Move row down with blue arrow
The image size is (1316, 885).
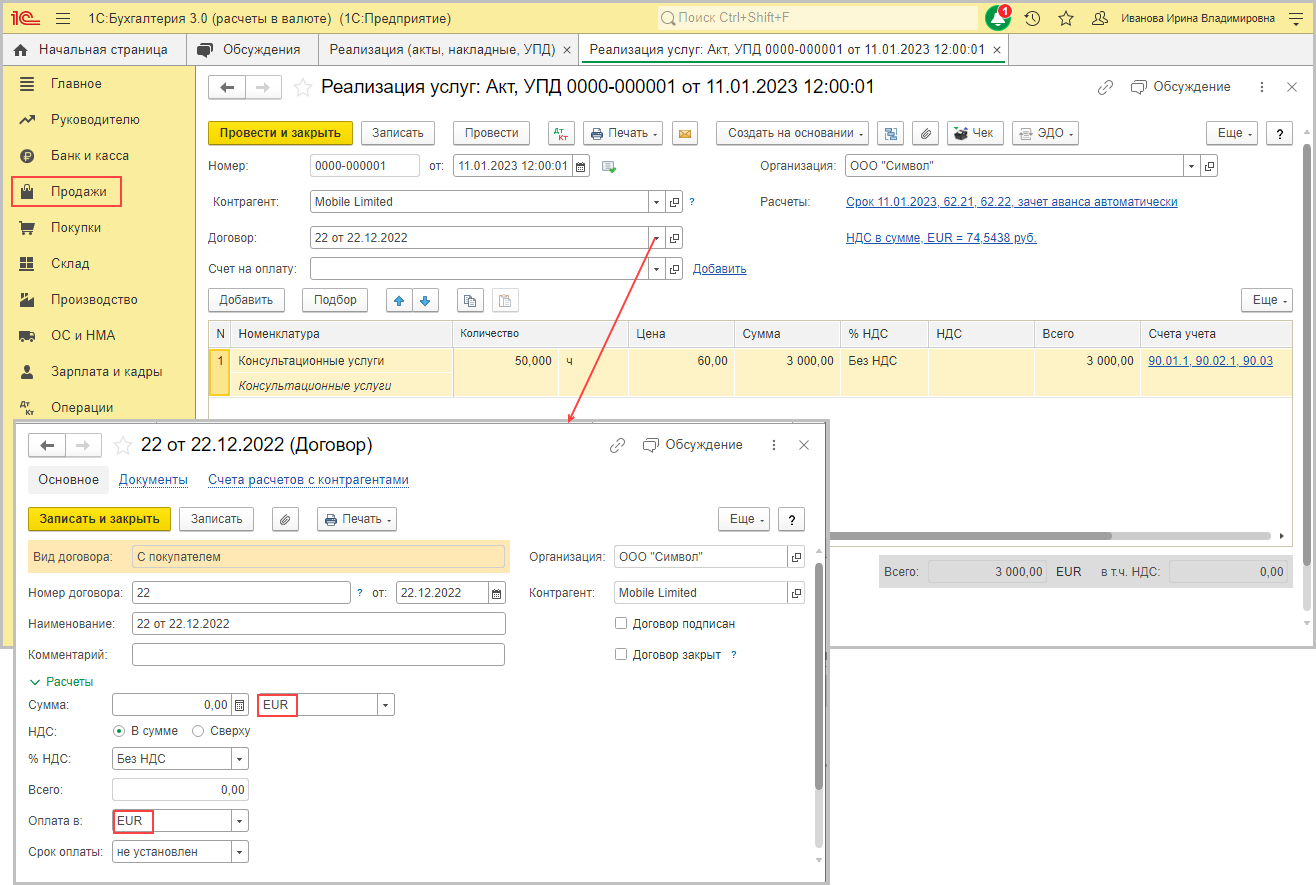click(x=426, y=300)
